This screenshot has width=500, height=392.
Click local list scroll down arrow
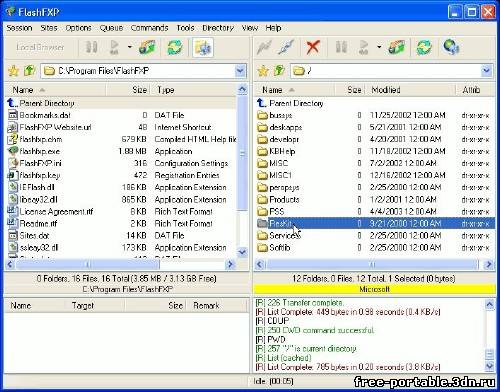coord(242,252)
